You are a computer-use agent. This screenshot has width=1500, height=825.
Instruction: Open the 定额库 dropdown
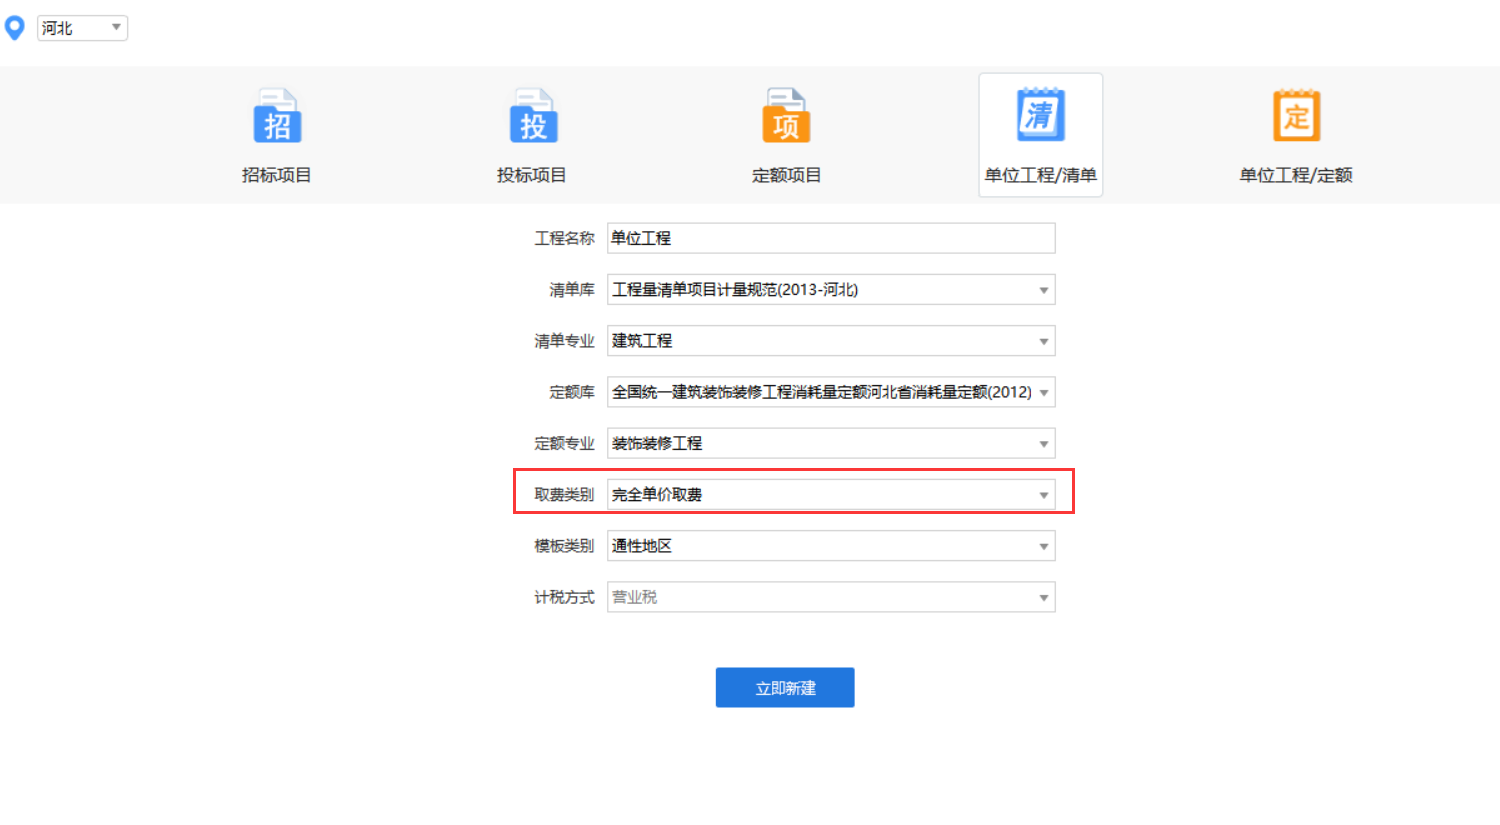coord(831,392)
